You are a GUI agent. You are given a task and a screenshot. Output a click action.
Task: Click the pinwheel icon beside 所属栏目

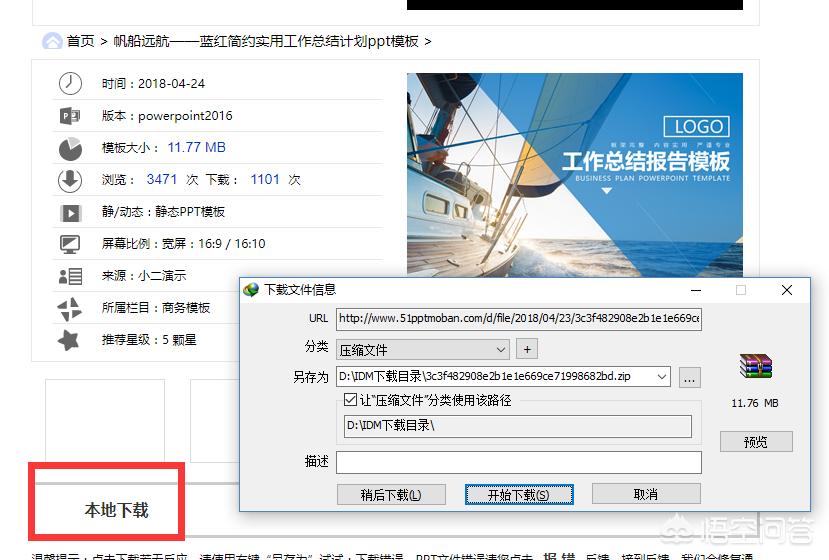click(x=70, y=309)
